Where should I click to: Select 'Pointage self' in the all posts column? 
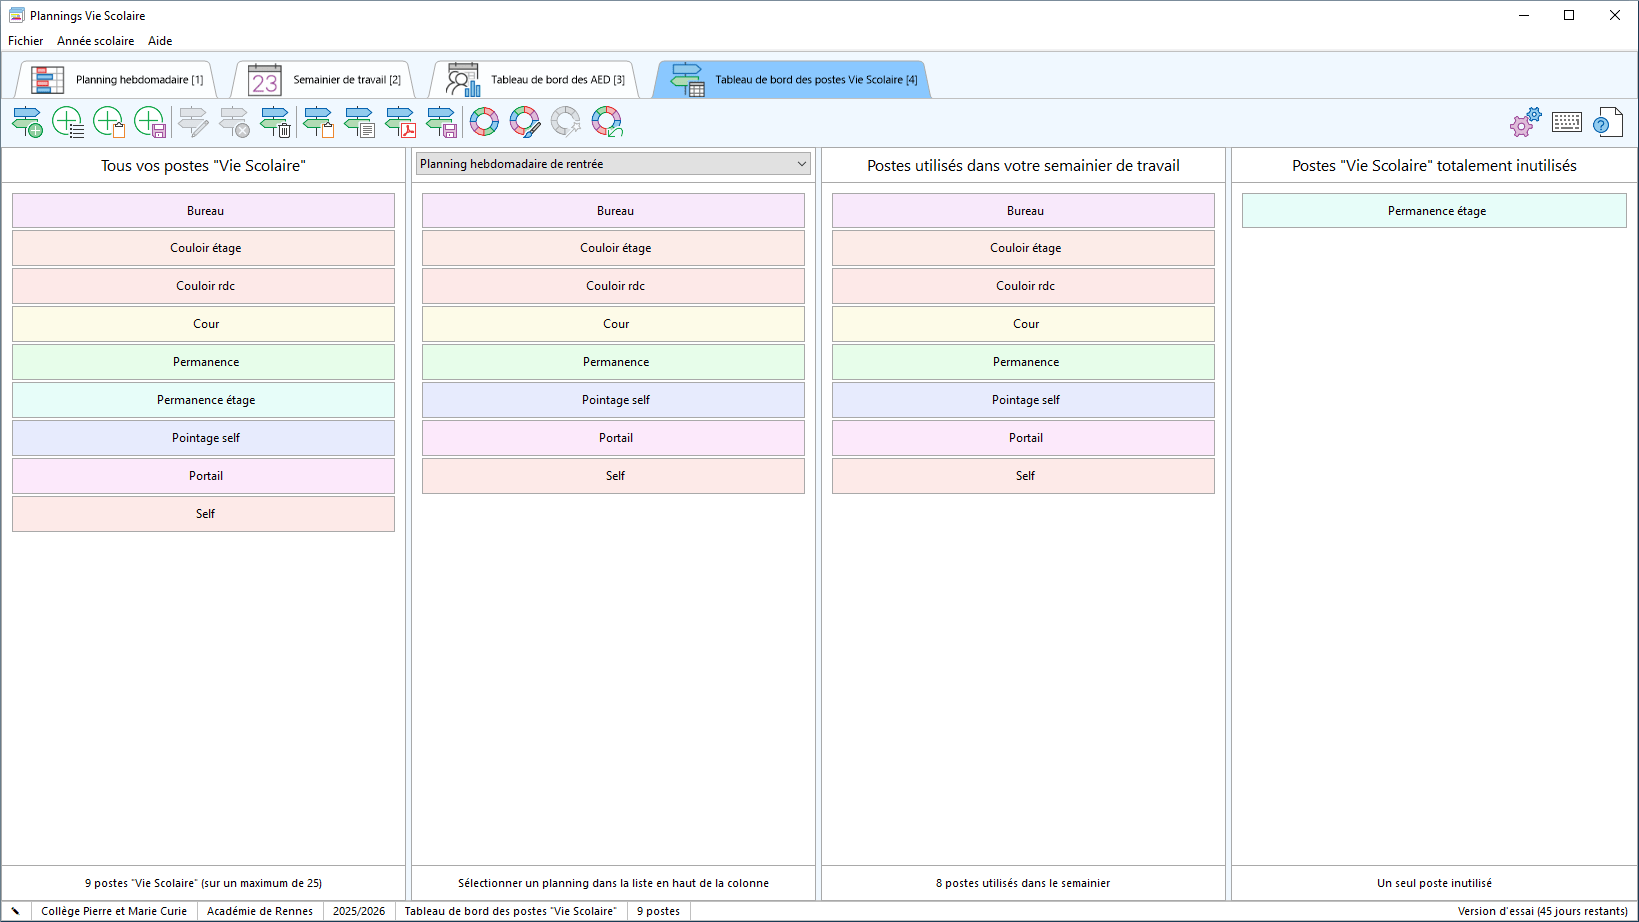[204, 438]
